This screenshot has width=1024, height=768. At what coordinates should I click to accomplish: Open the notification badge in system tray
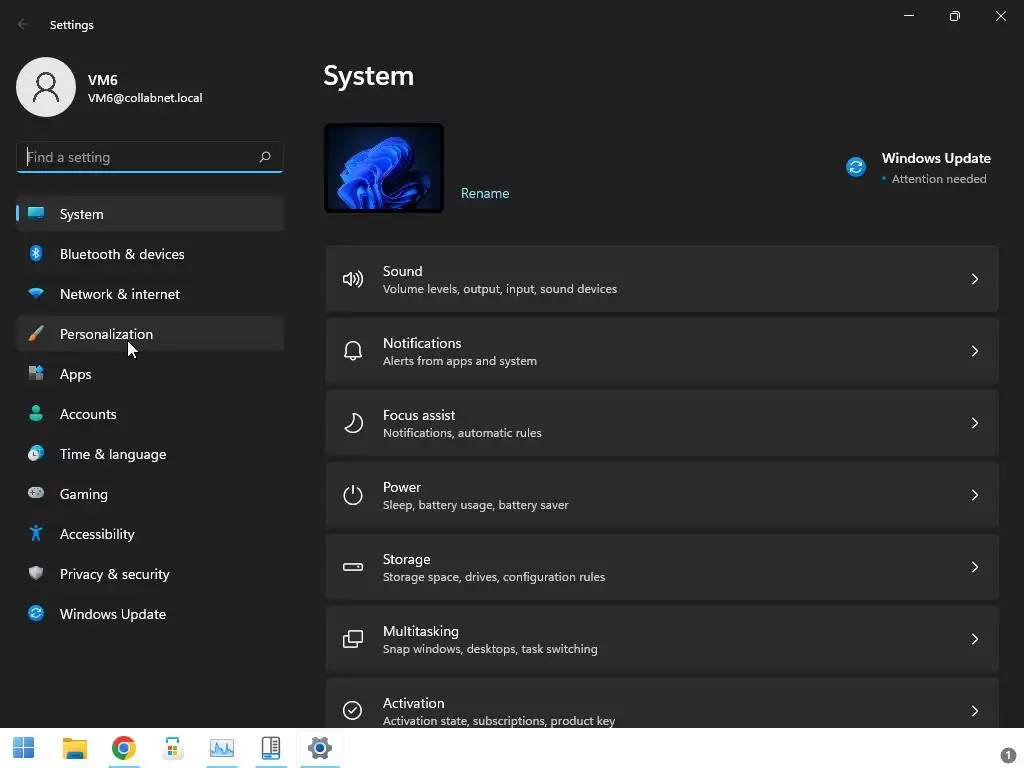point(1008,754)
